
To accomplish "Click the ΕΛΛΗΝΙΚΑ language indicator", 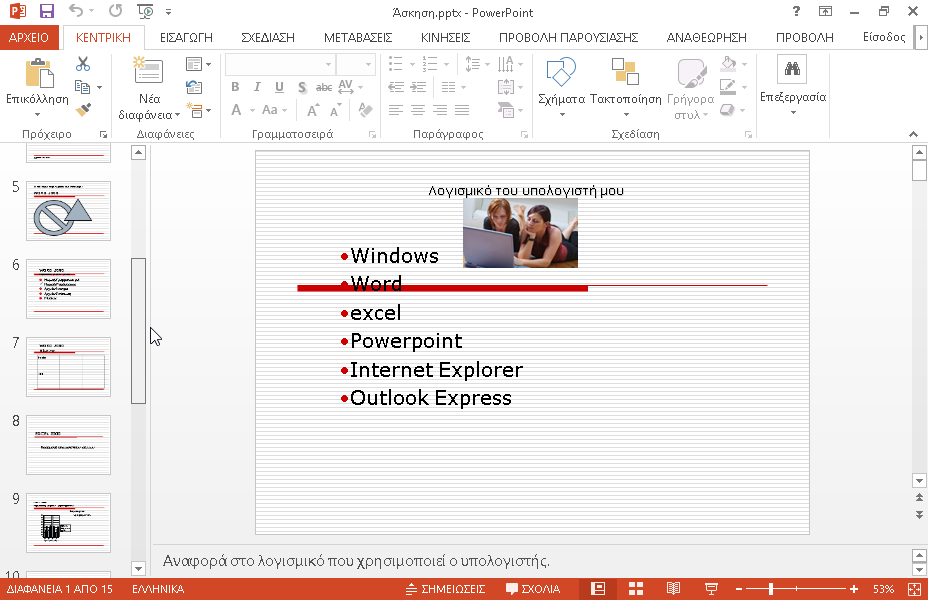I will (158, 589).
